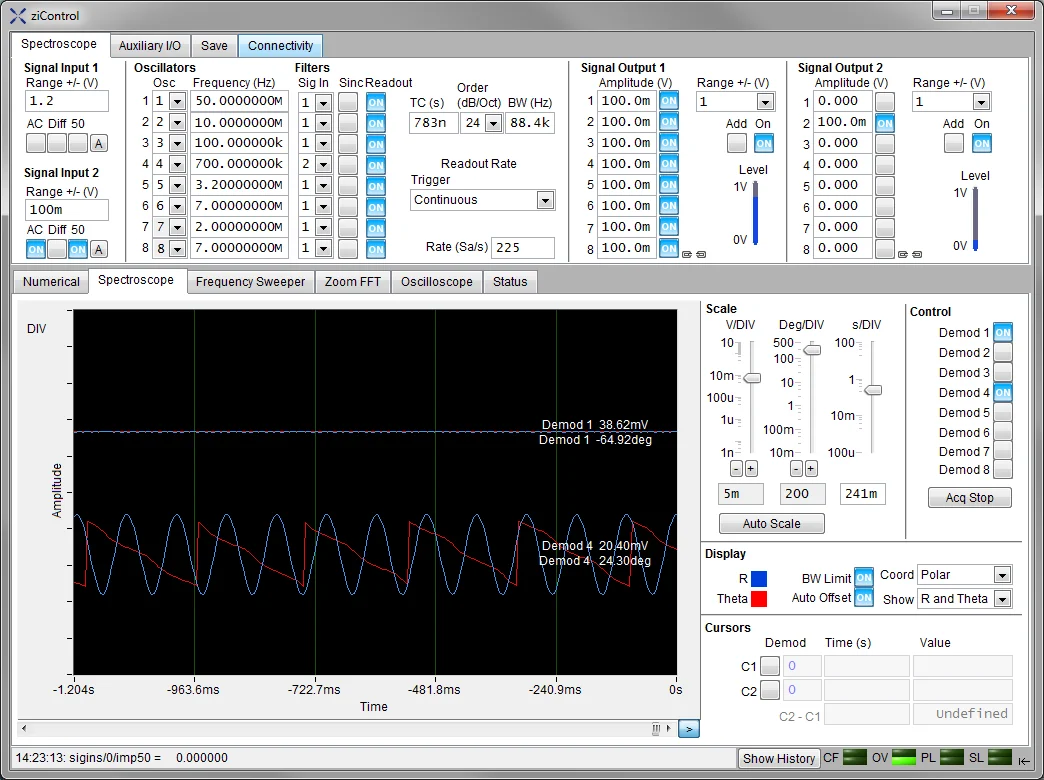This screenshot has height=780, width=1044.
Task: Click the s/DIV scale slider handle
Action: click(873, 390)
